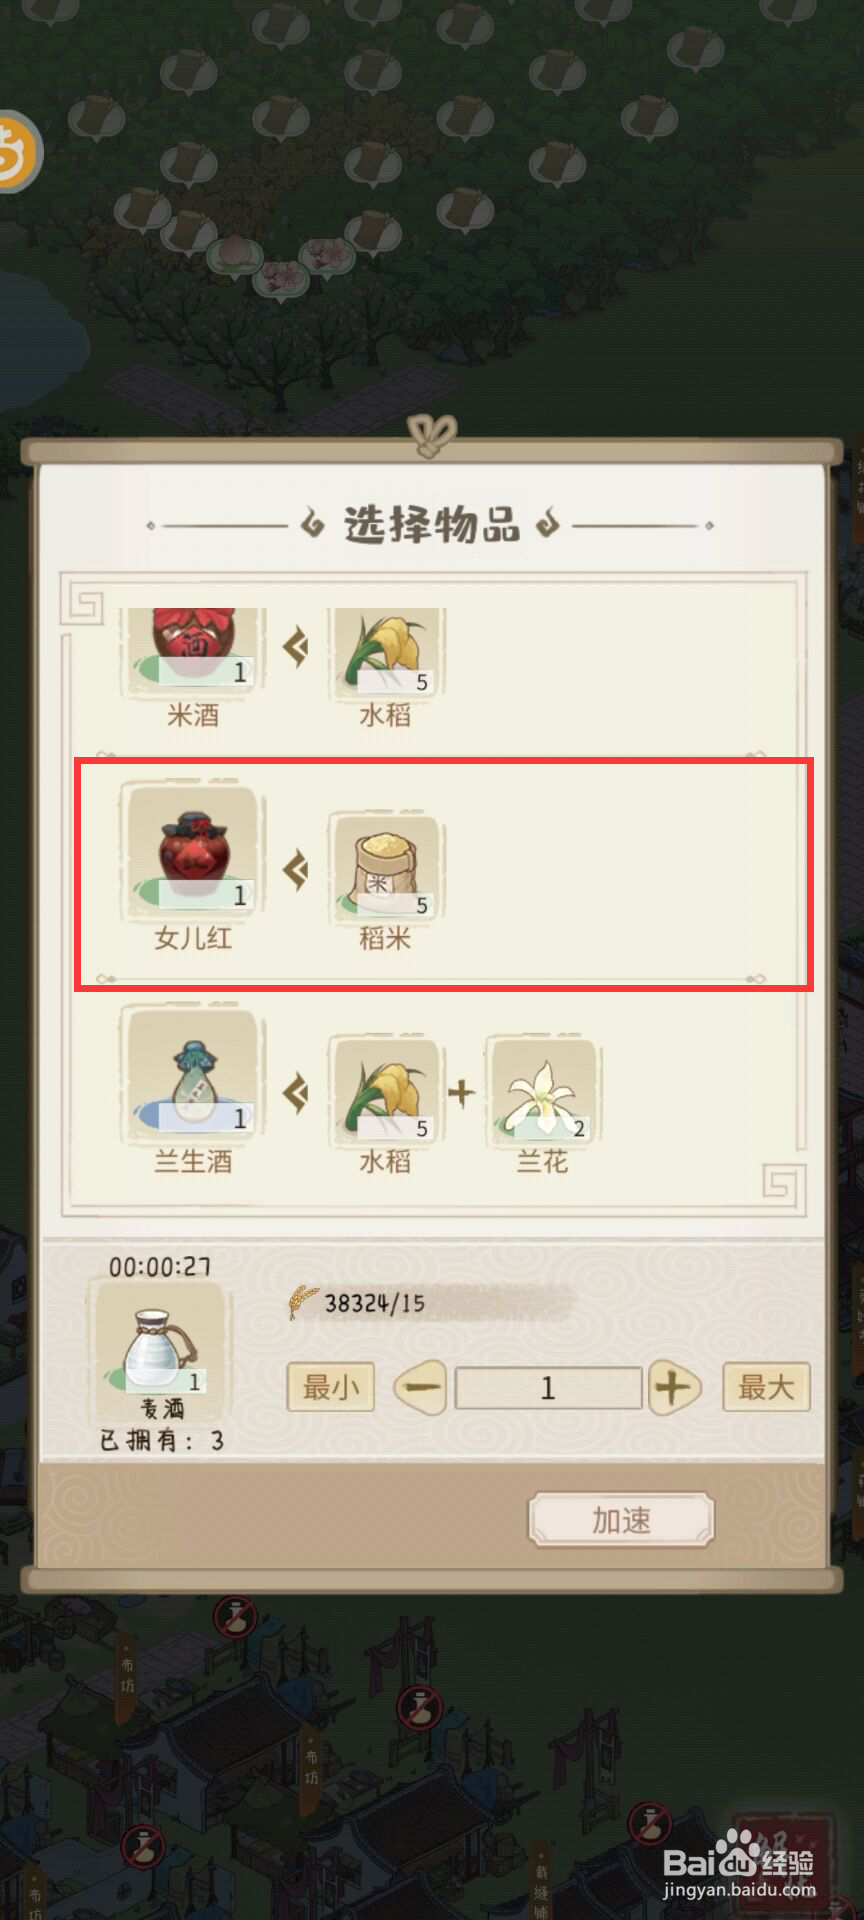864x1920 pixels.
Task: Select the 米酒 rice wine jar icon
Action: (193, 647)
